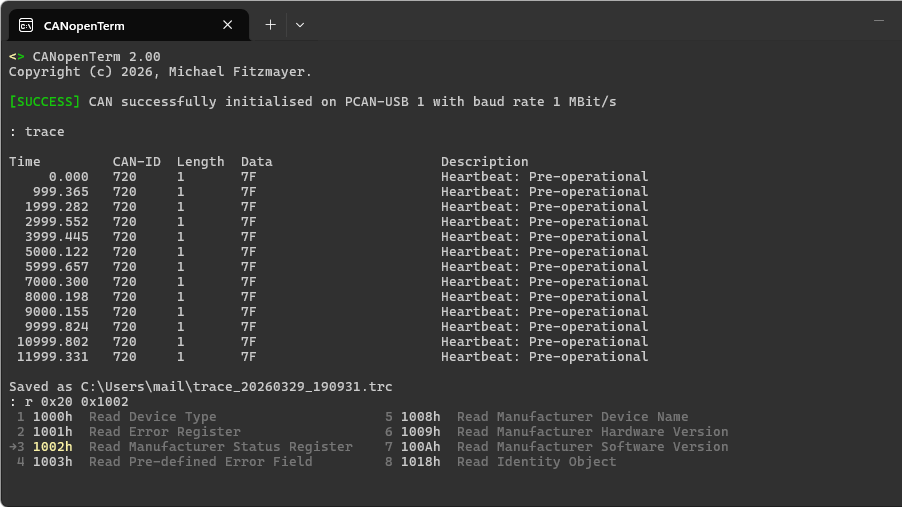The image size is (902, 507).
Task: Click the saved trace file path
Action: coord(236,387)
